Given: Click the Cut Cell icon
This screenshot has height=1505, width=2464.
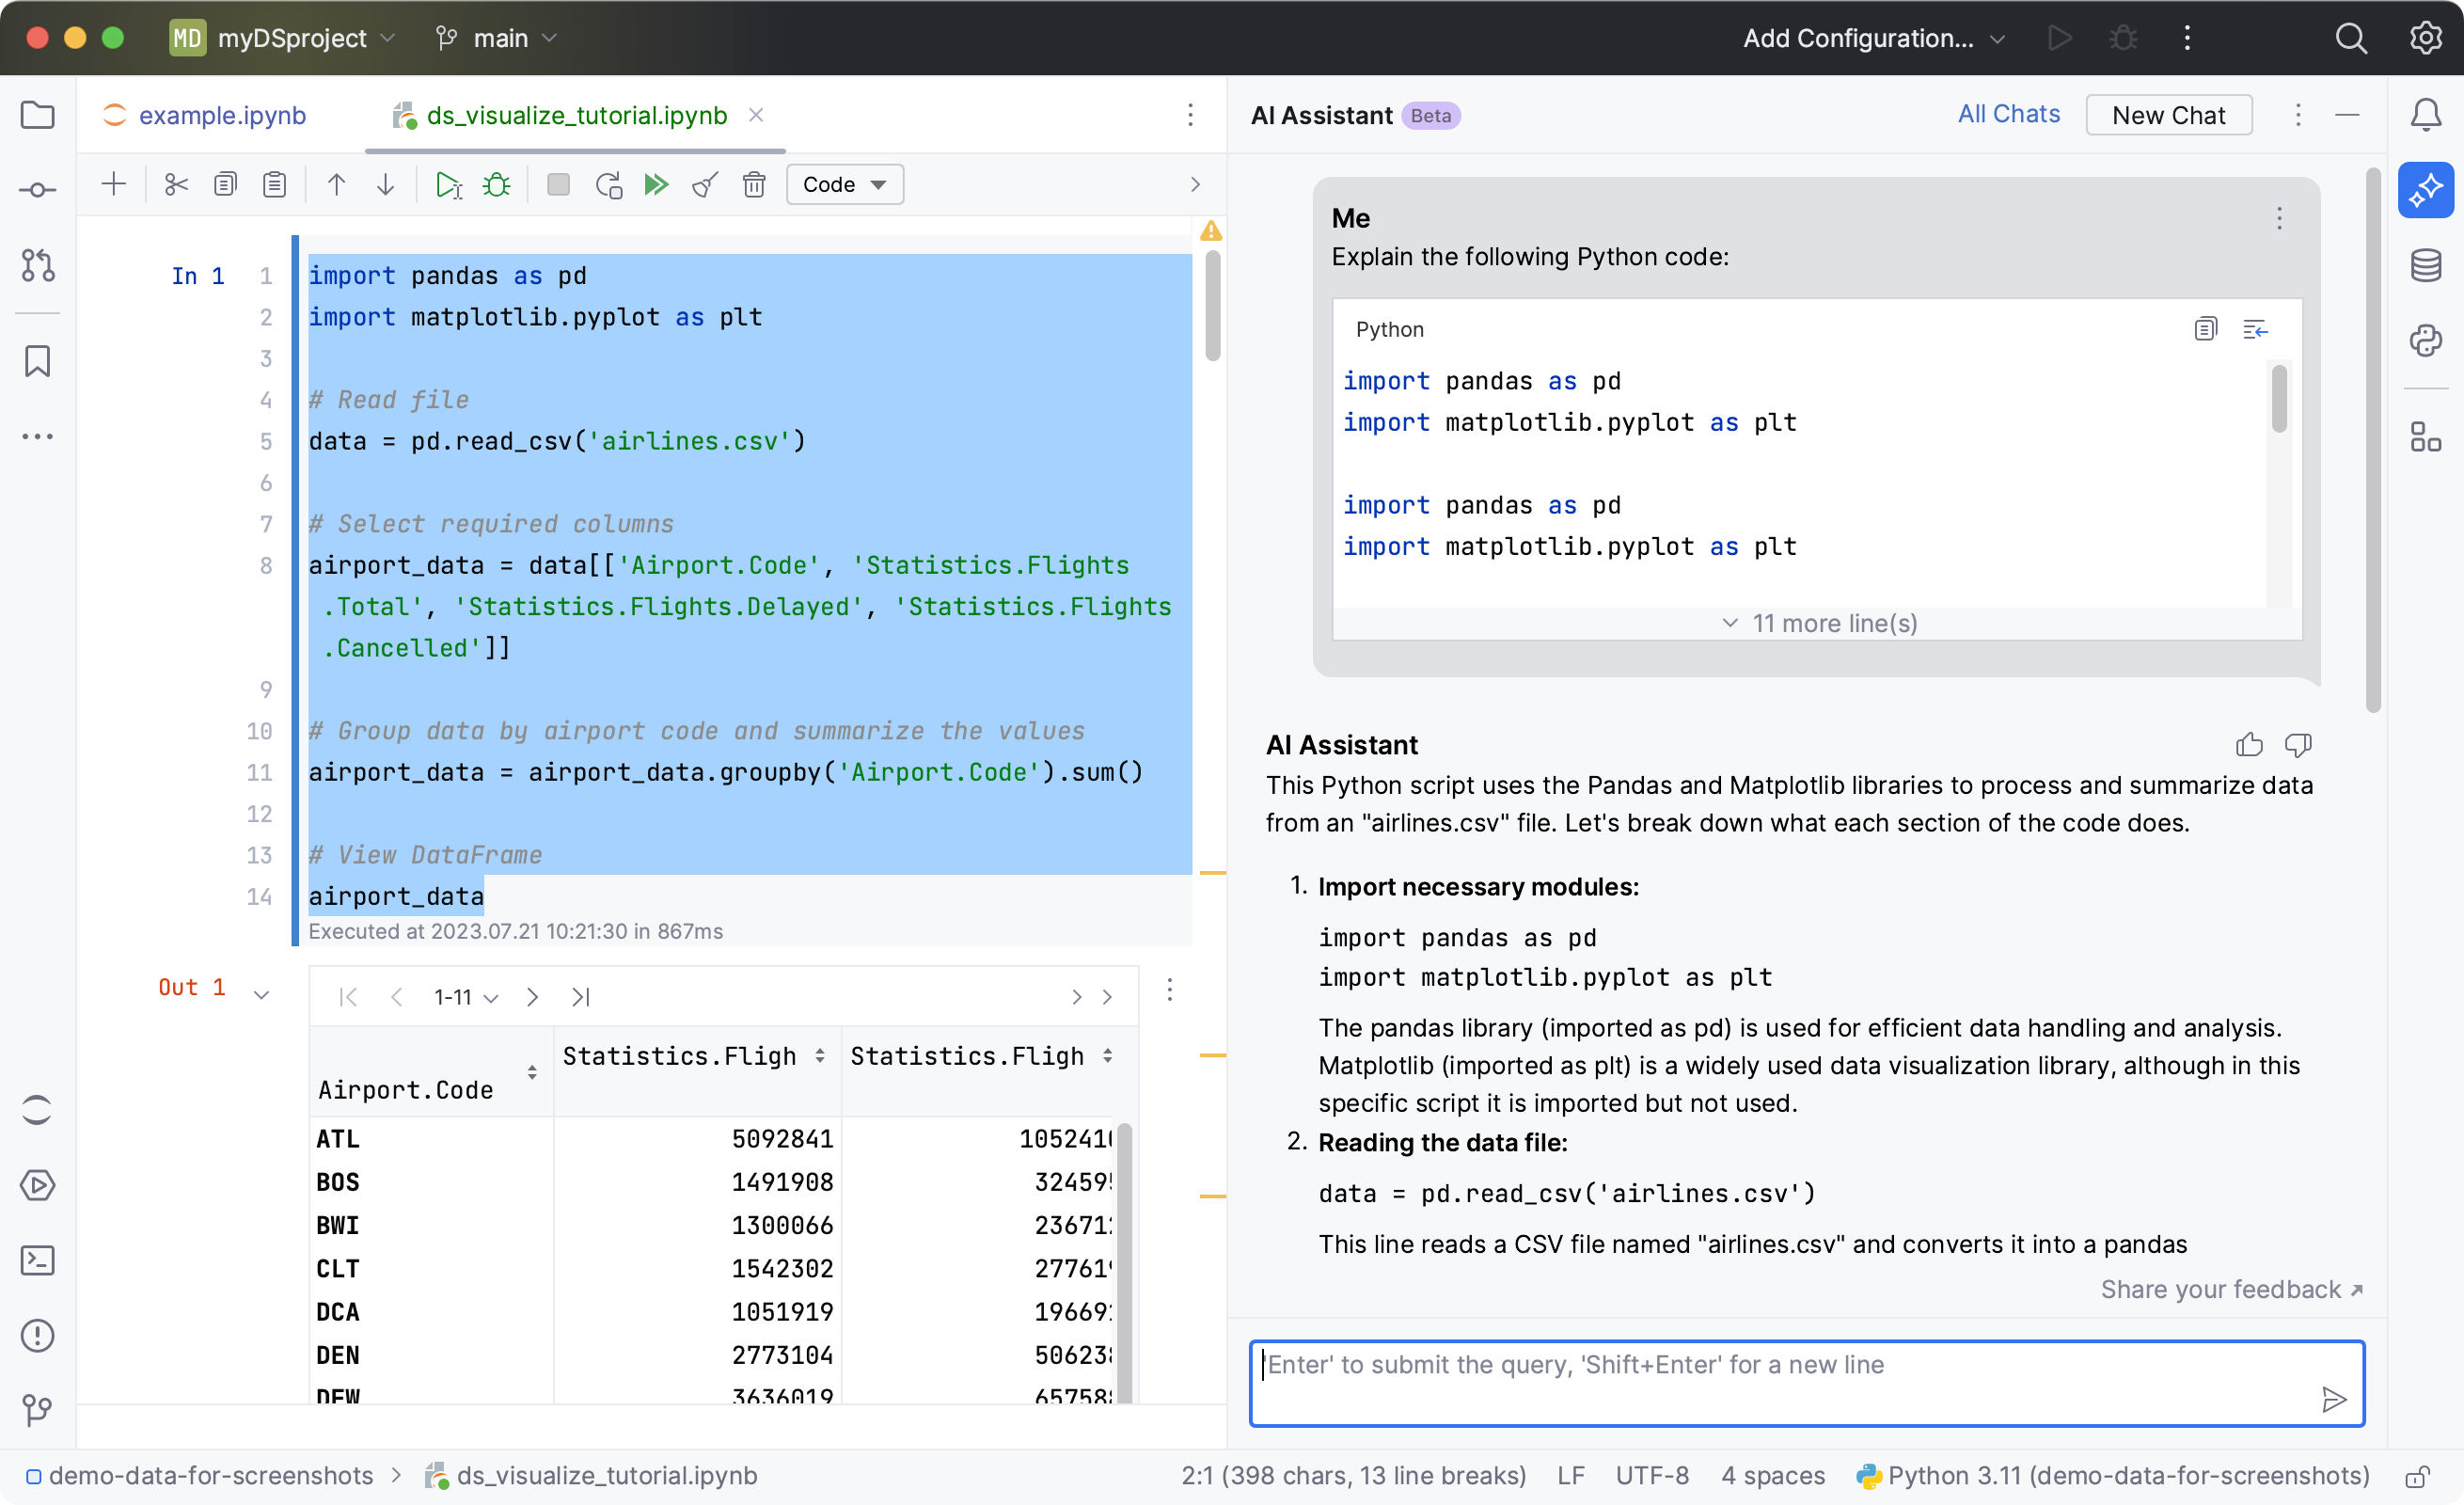Looking at the screenshot, I should click(172, 184).
